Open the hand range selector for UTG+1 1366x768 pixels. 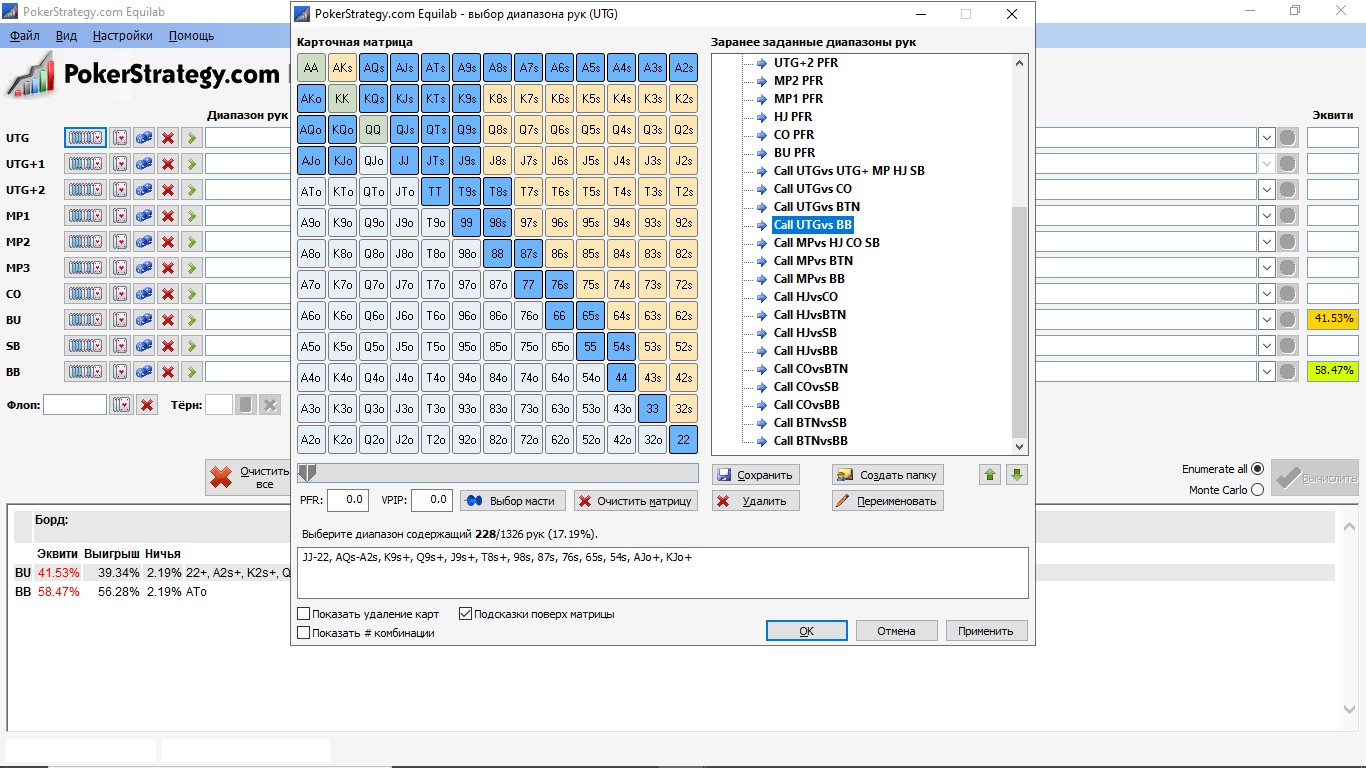point(85,163)
